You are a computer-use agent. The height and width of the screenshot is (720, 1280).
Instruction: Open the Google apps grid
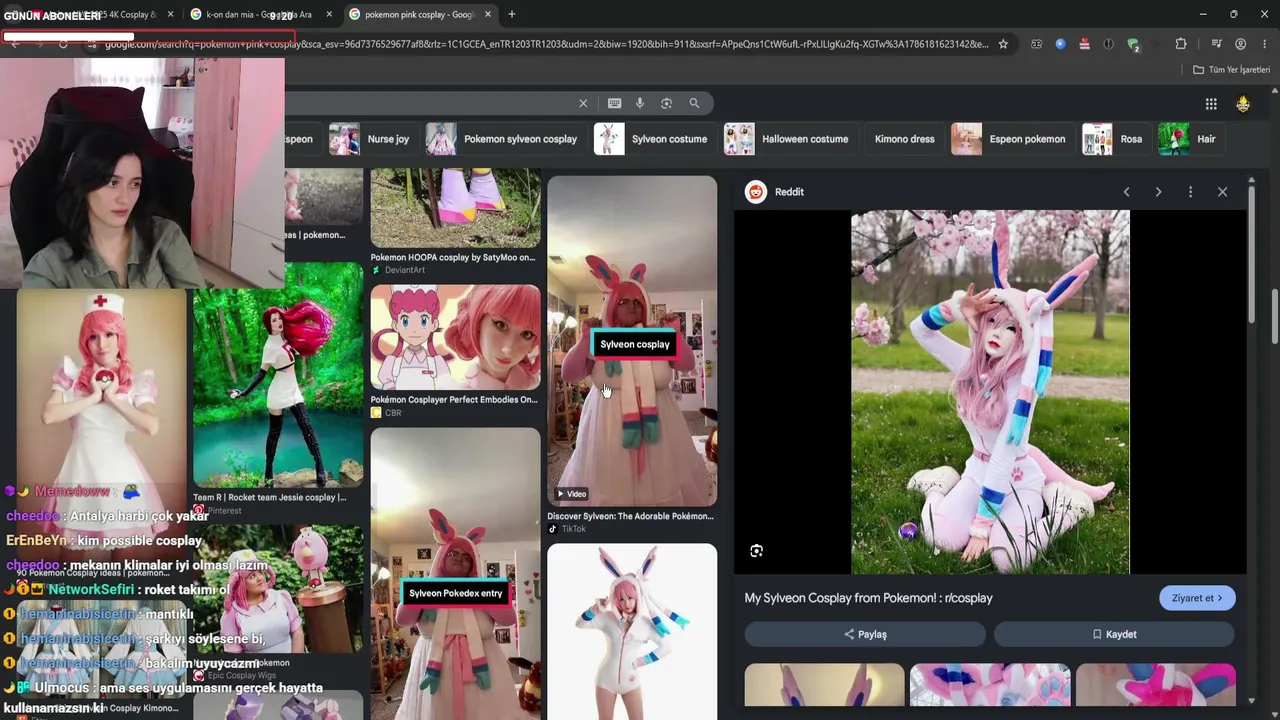(1211, 104)
